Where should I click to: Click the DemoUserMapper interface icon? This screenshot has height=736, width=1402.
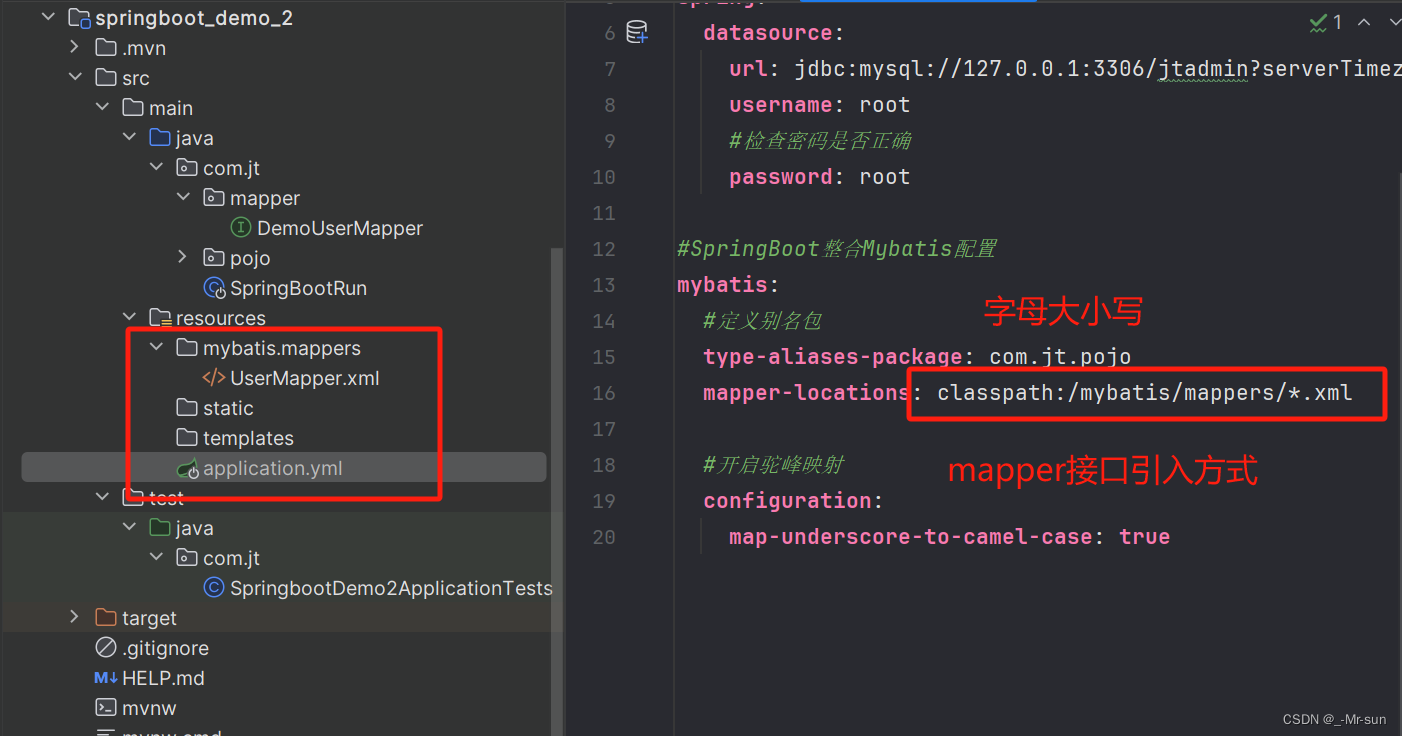(x=241, y=228)
